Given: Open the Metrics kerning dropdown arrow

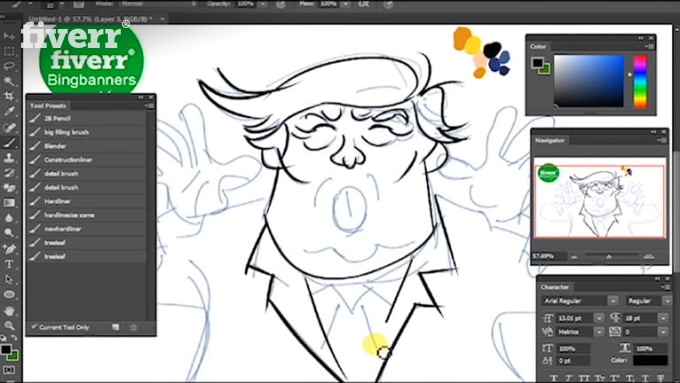Looking at the screenshot, I should 599,332.
